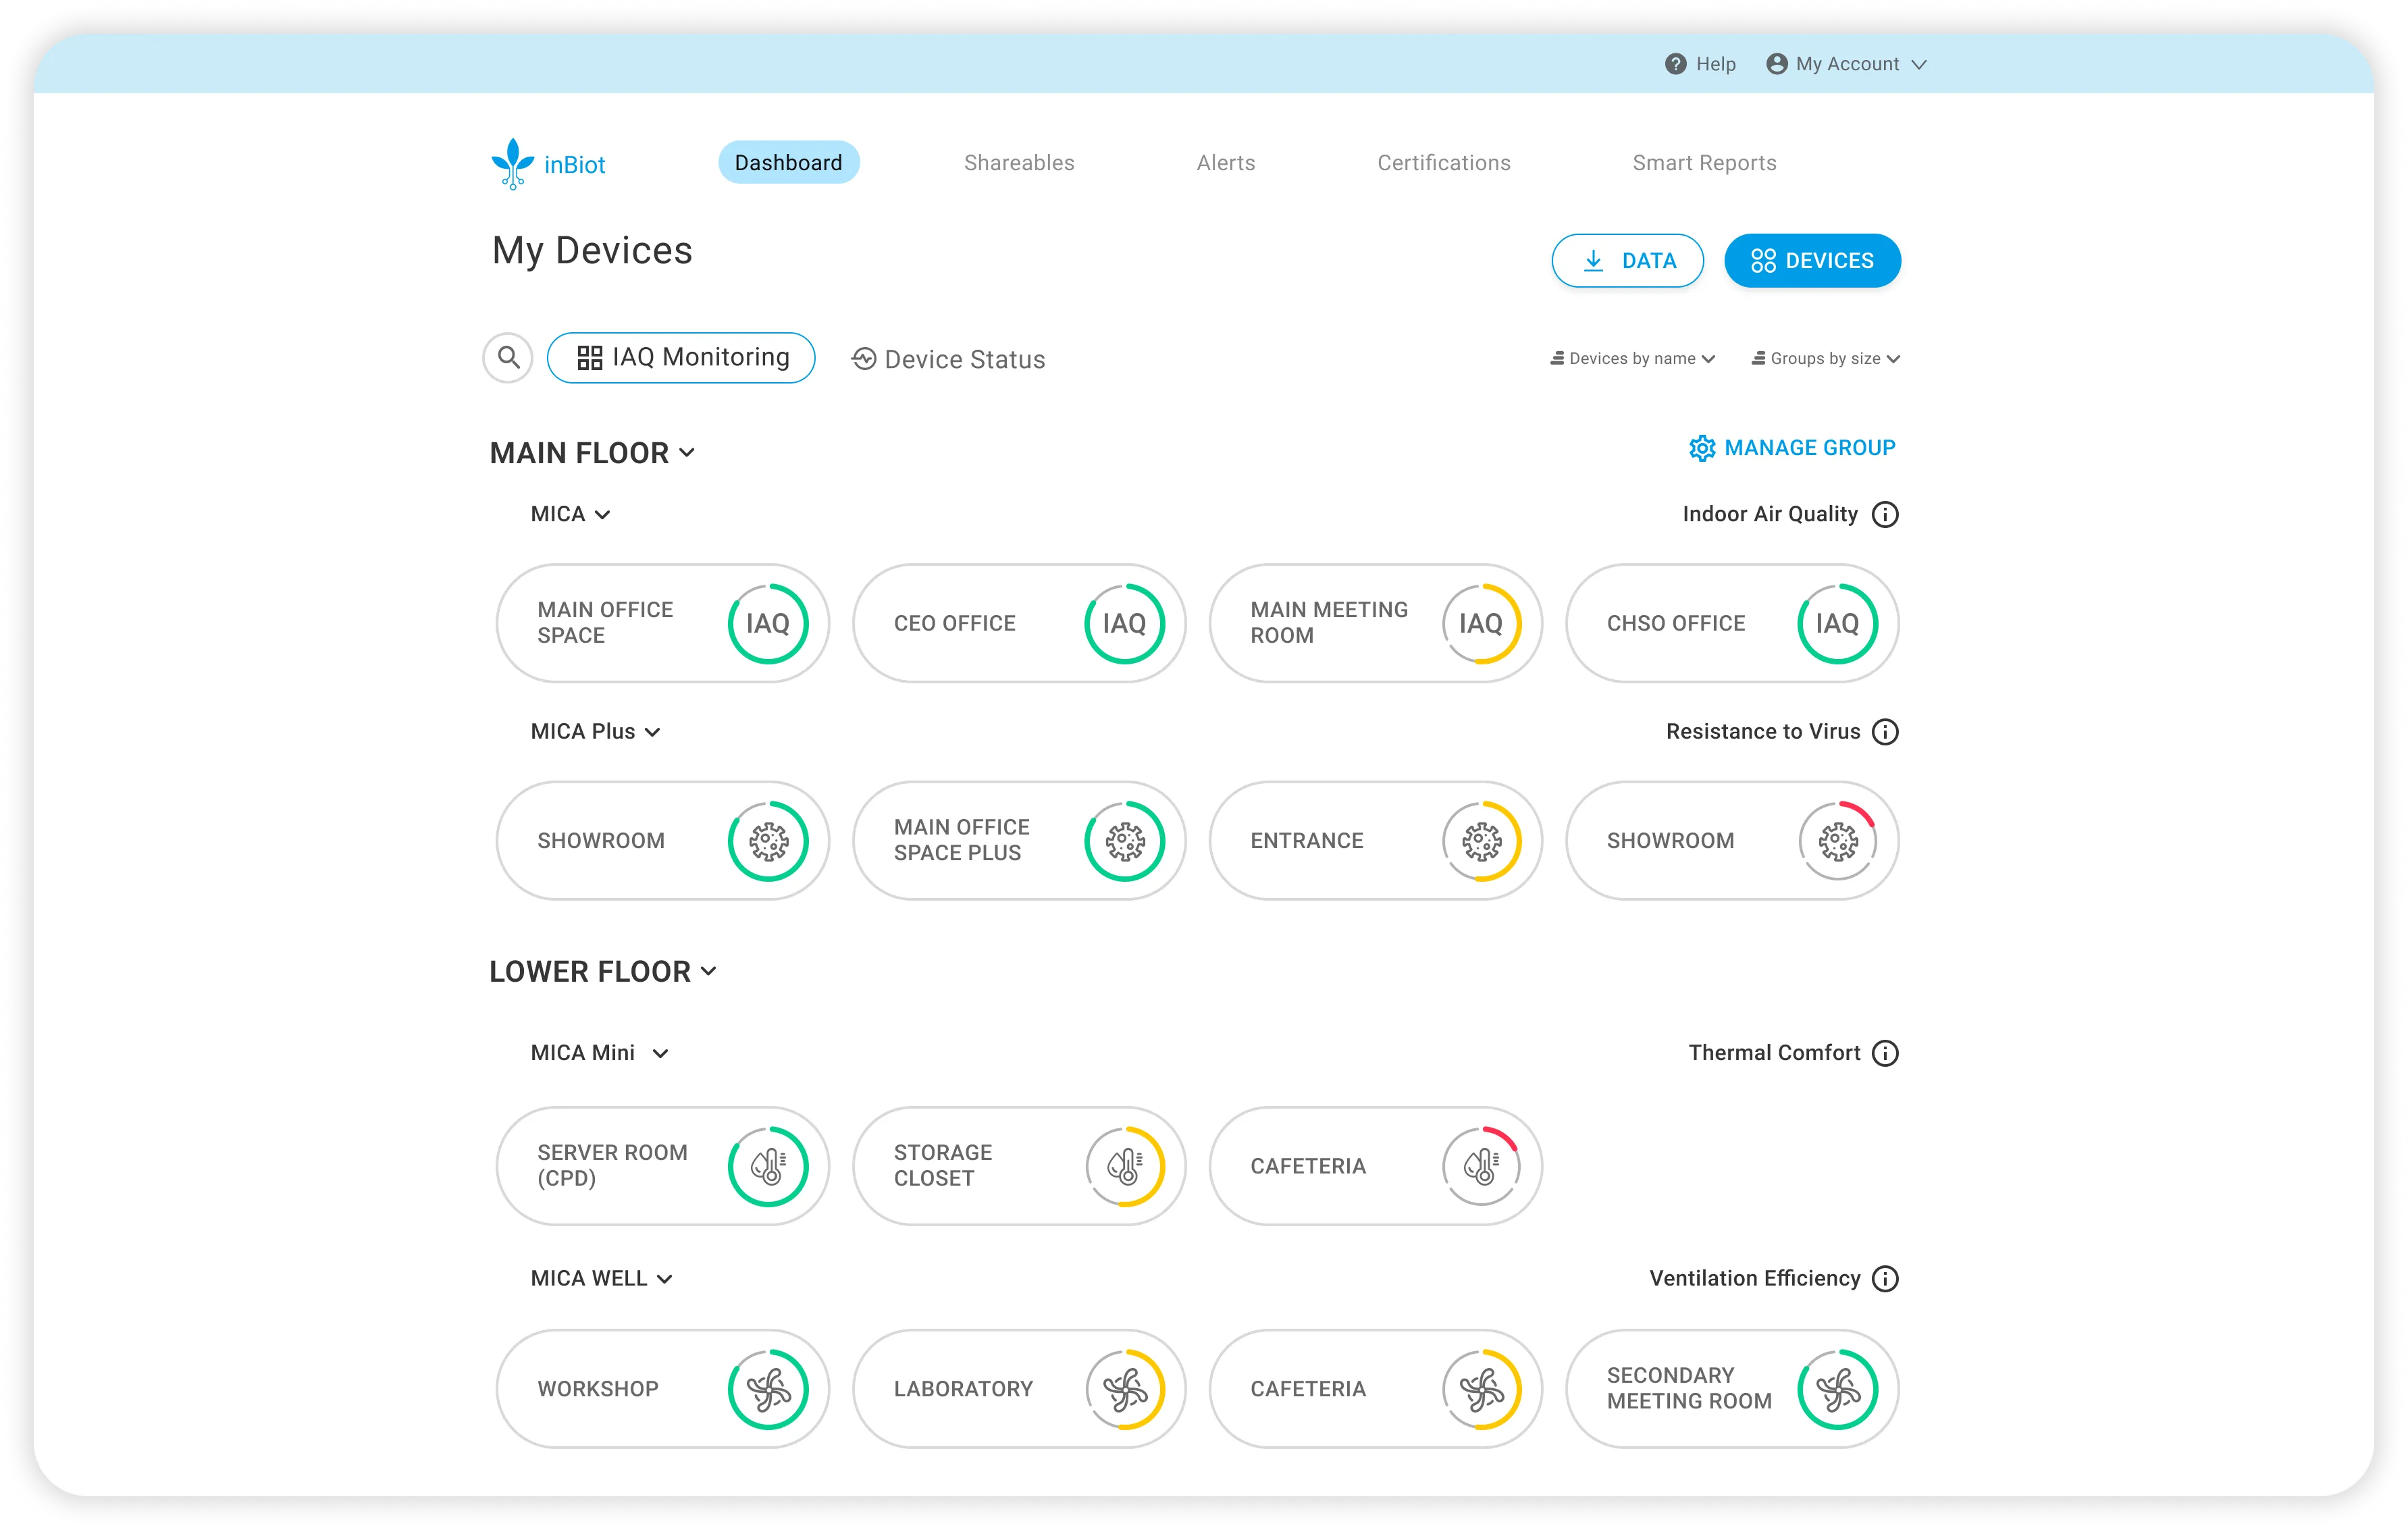Click the Thermal Comfort info icon
This screenshot has width=2408, height=1530.
1885,1053
